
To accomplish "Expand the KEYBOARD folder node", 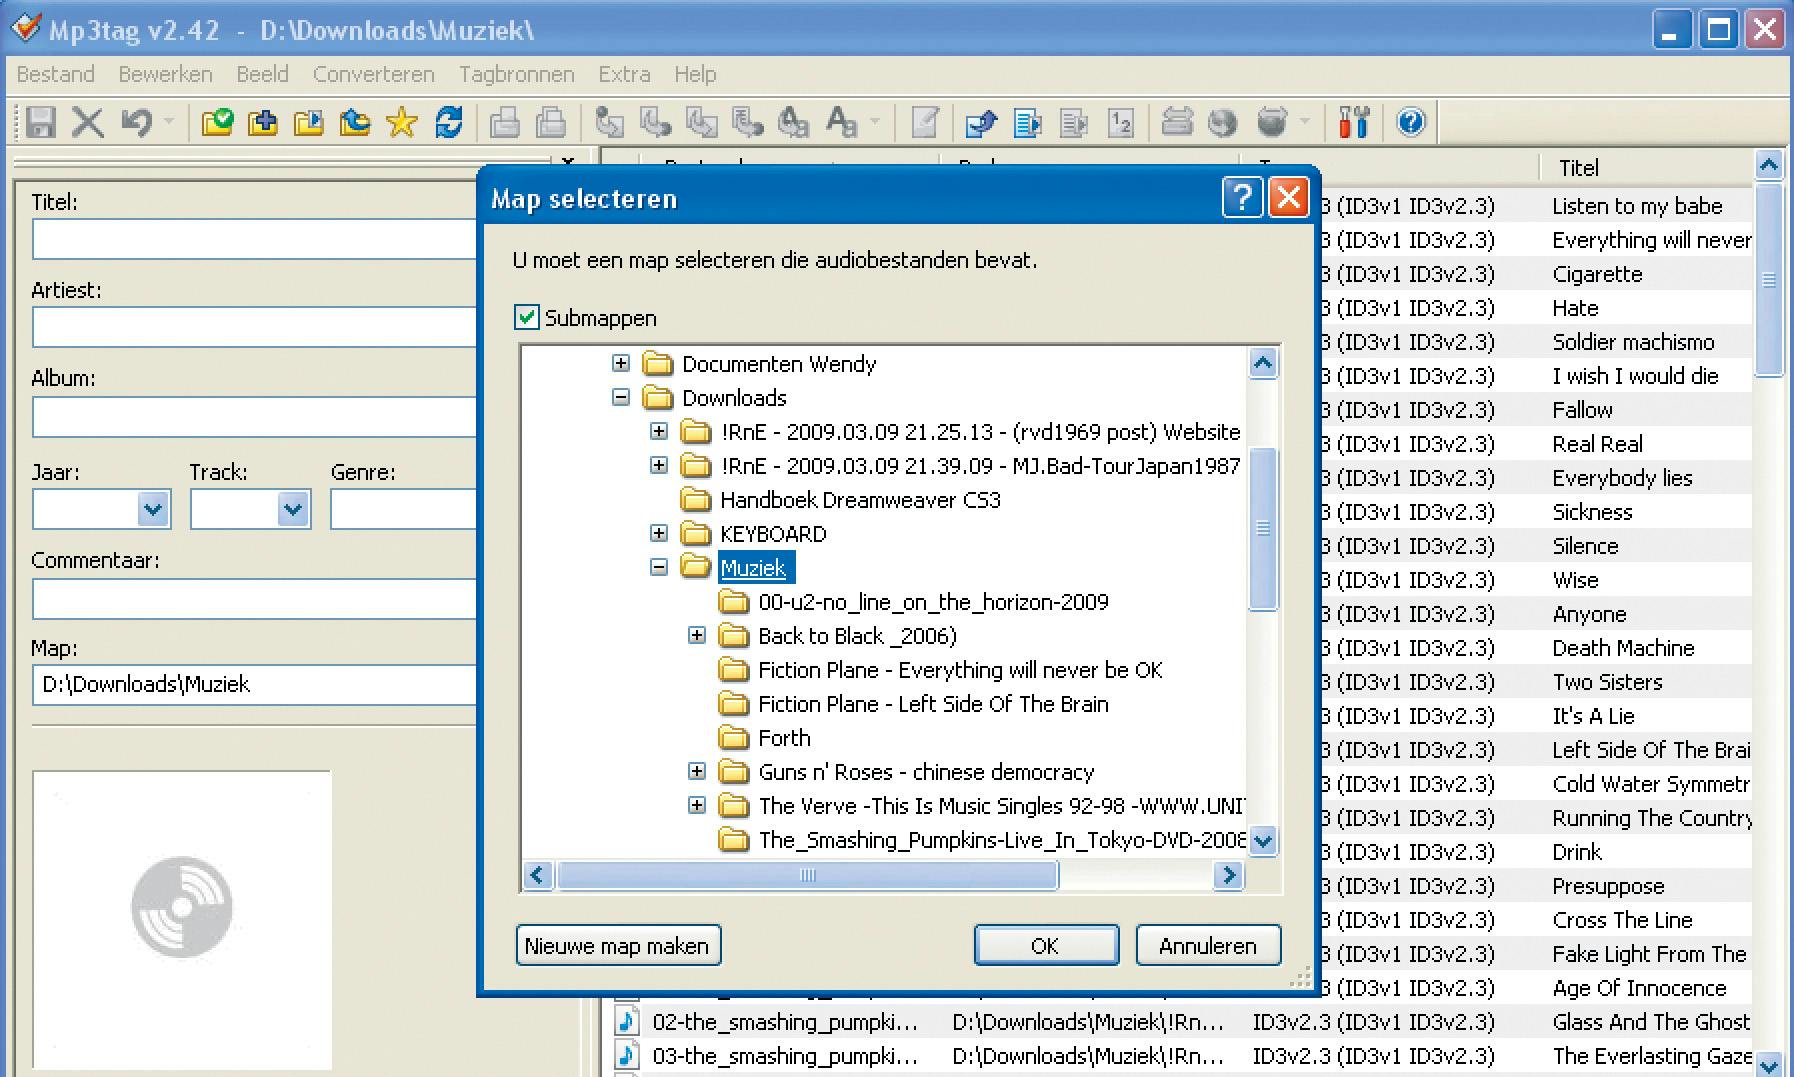I will (x=658, y=533).
